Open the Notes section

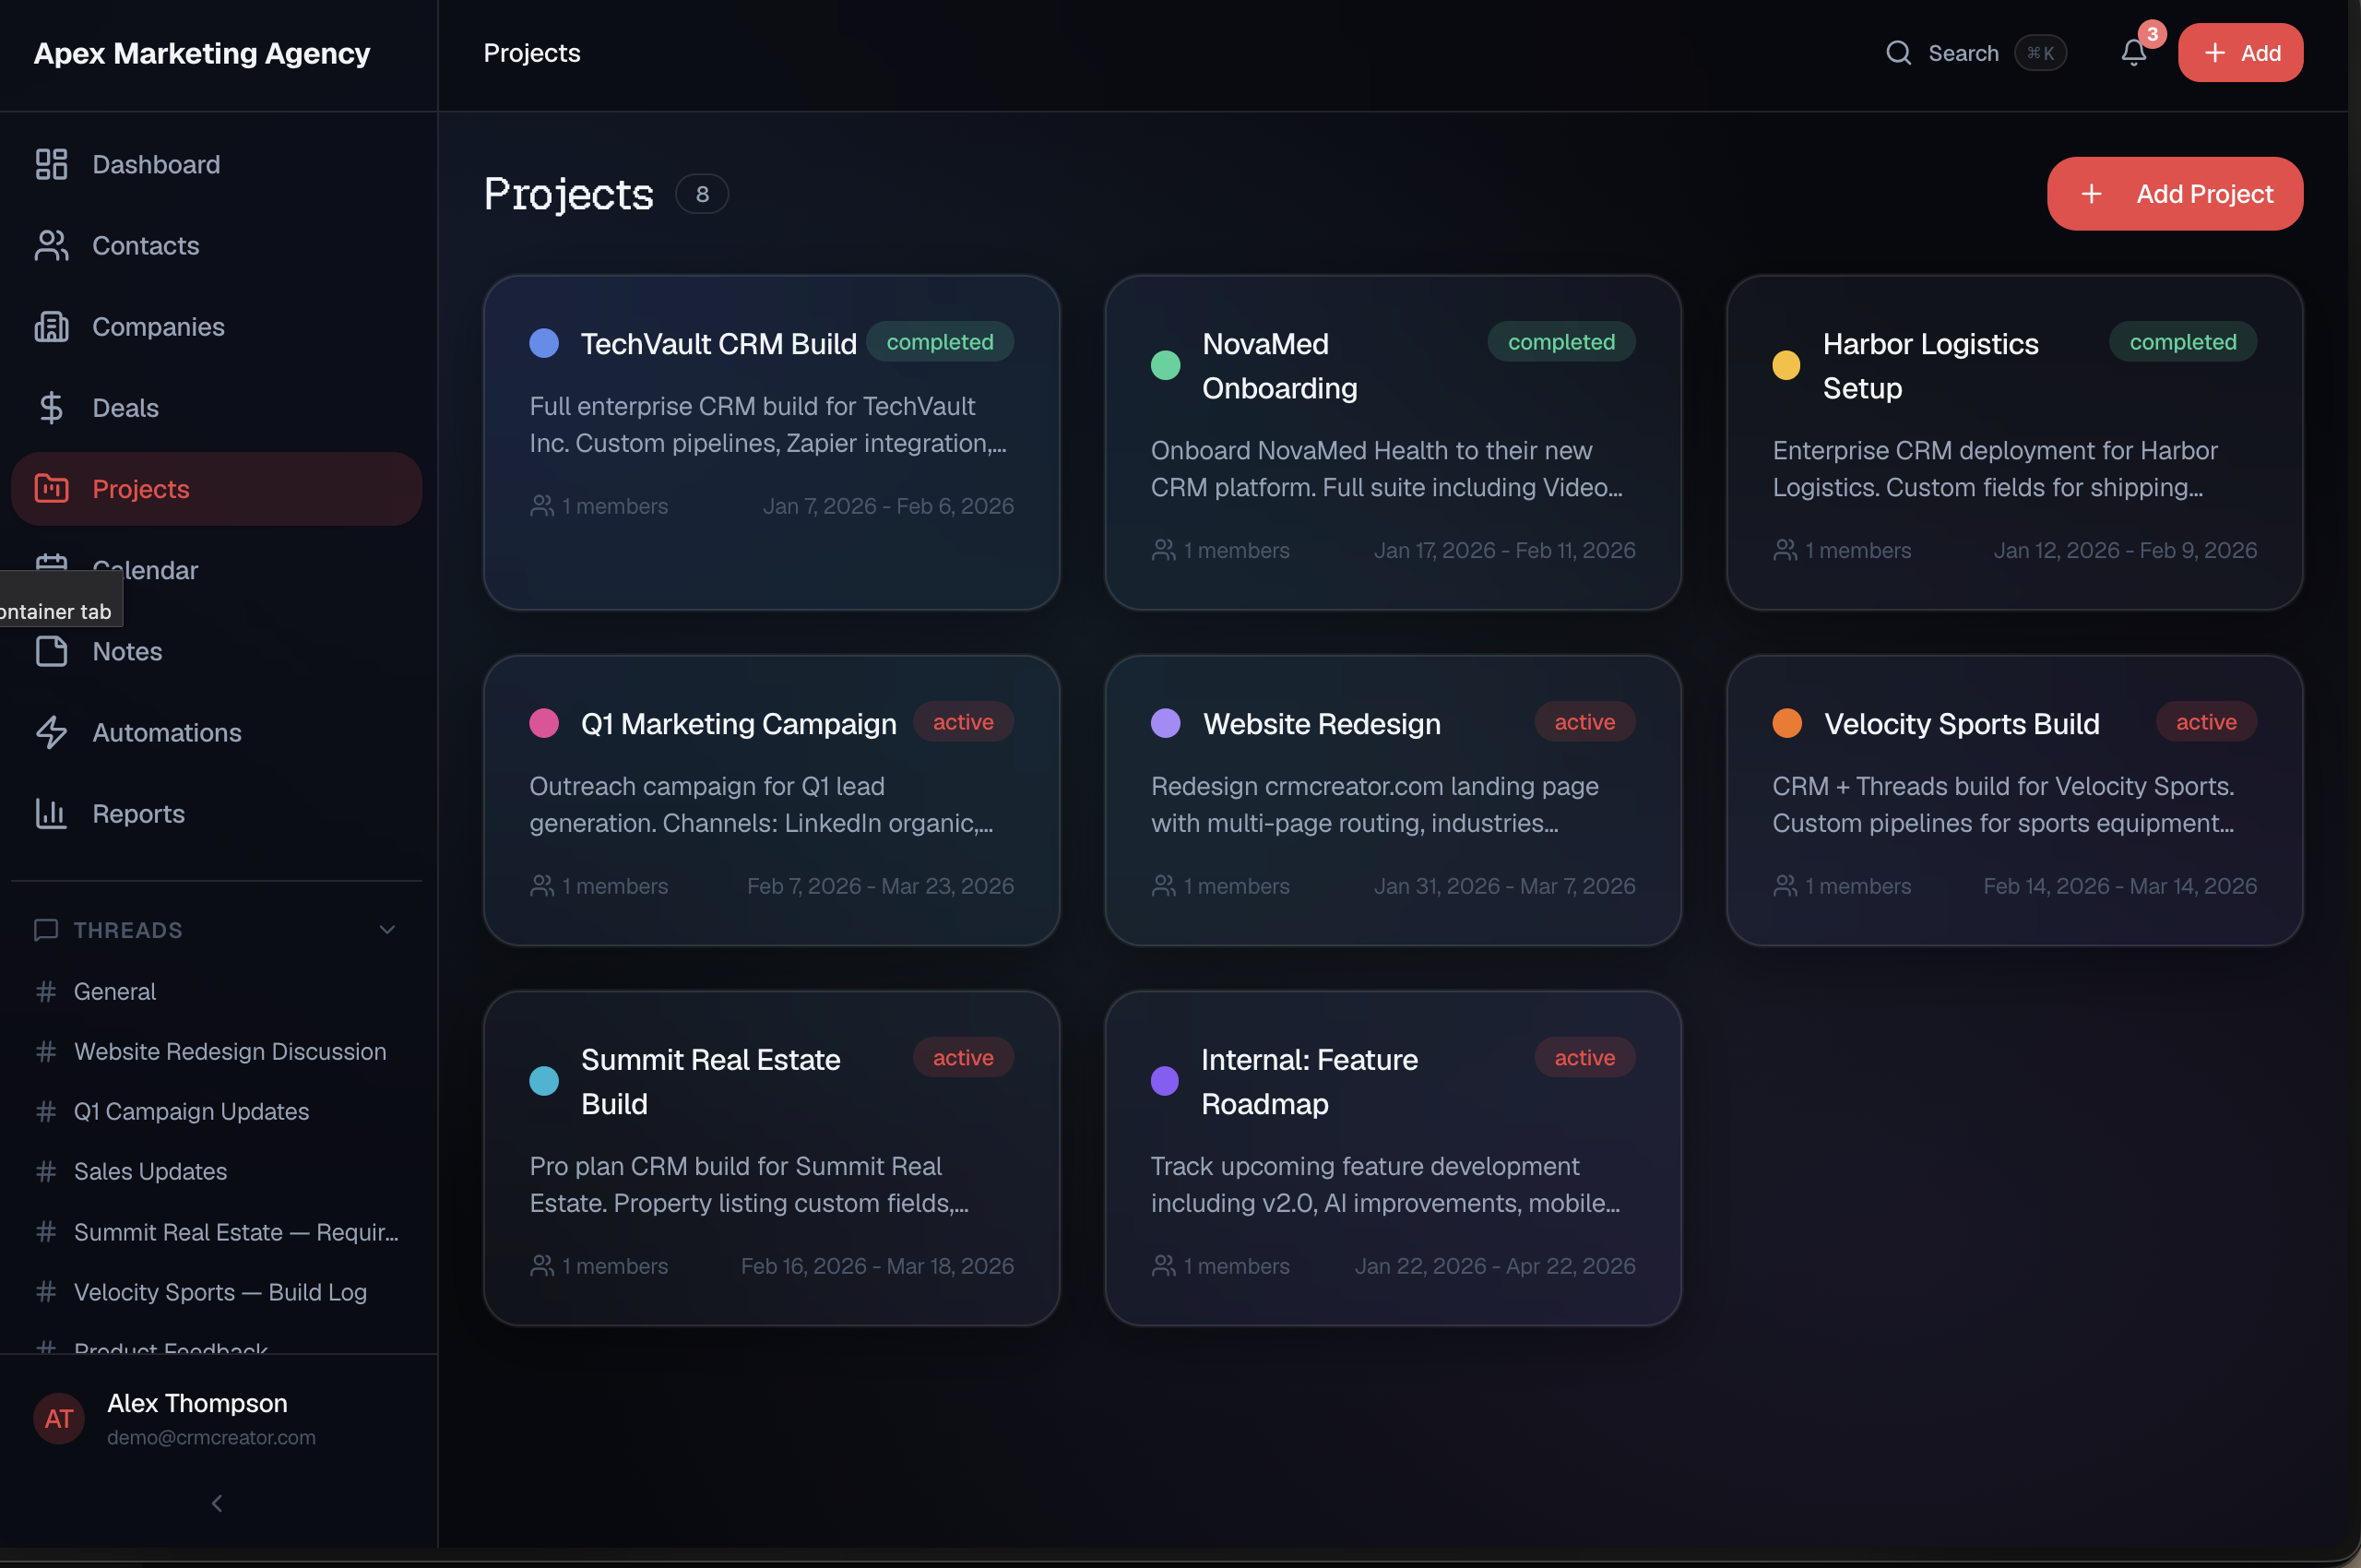tap(127, 651)
